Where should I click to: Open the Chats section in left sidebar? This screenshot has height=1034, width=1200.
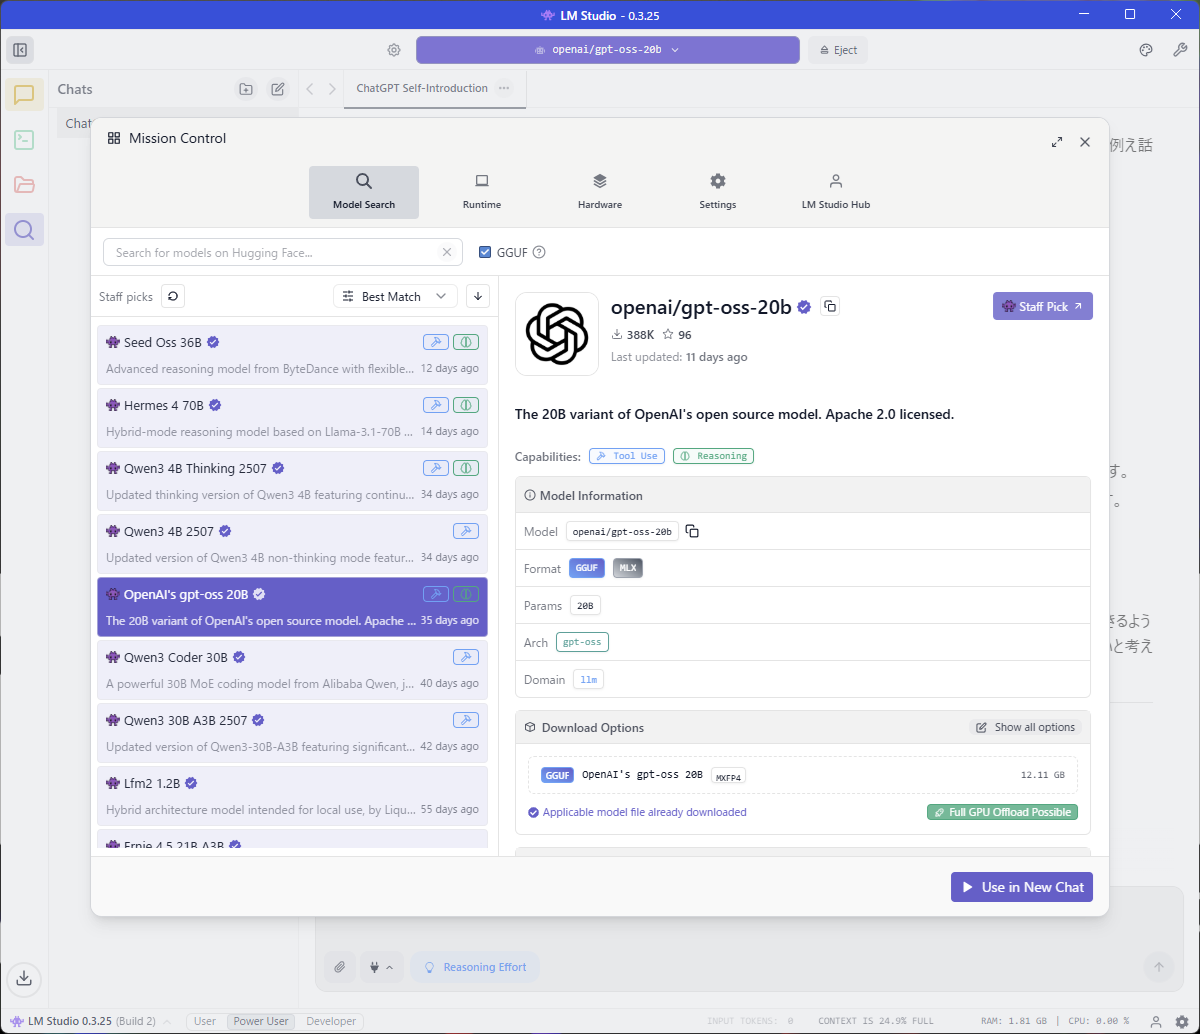coord(24,95)
